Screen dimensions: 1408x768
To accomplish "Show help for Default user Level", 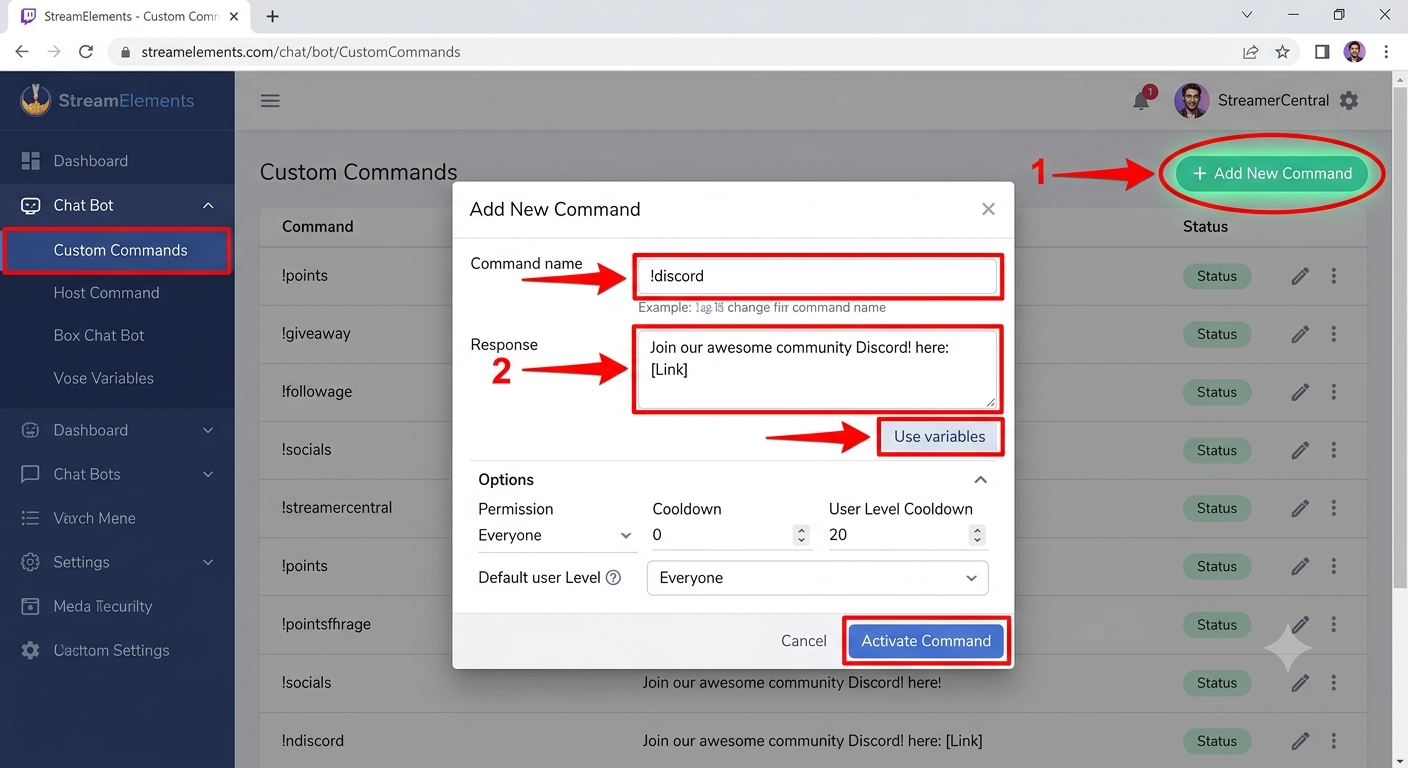I will [x=614, y=578].
